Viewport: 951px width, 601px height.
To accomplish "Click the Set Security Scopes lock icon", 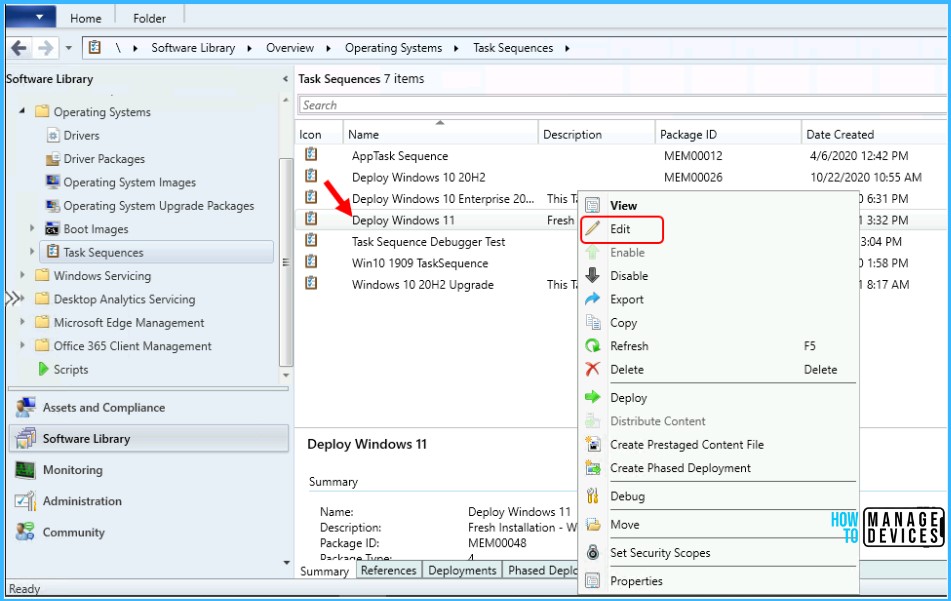I will 593,552.
